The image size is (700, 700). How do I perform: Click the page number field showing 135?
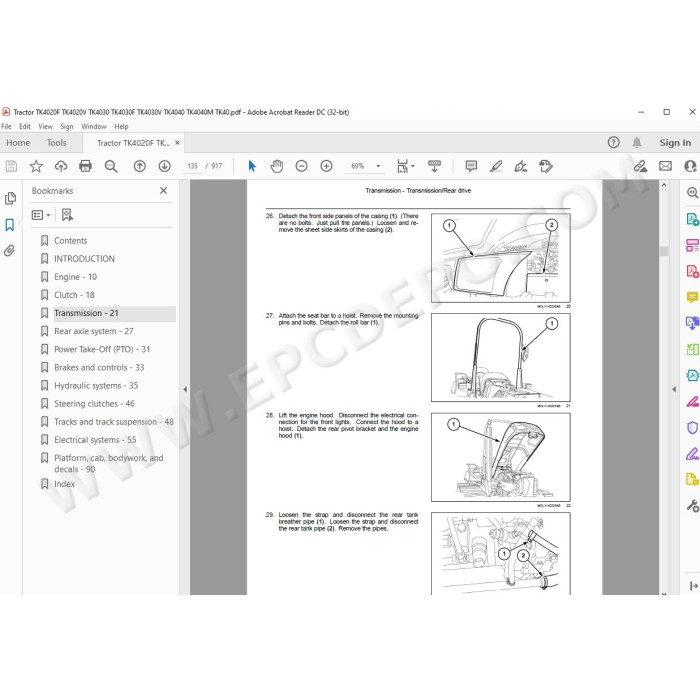(192, 167)
